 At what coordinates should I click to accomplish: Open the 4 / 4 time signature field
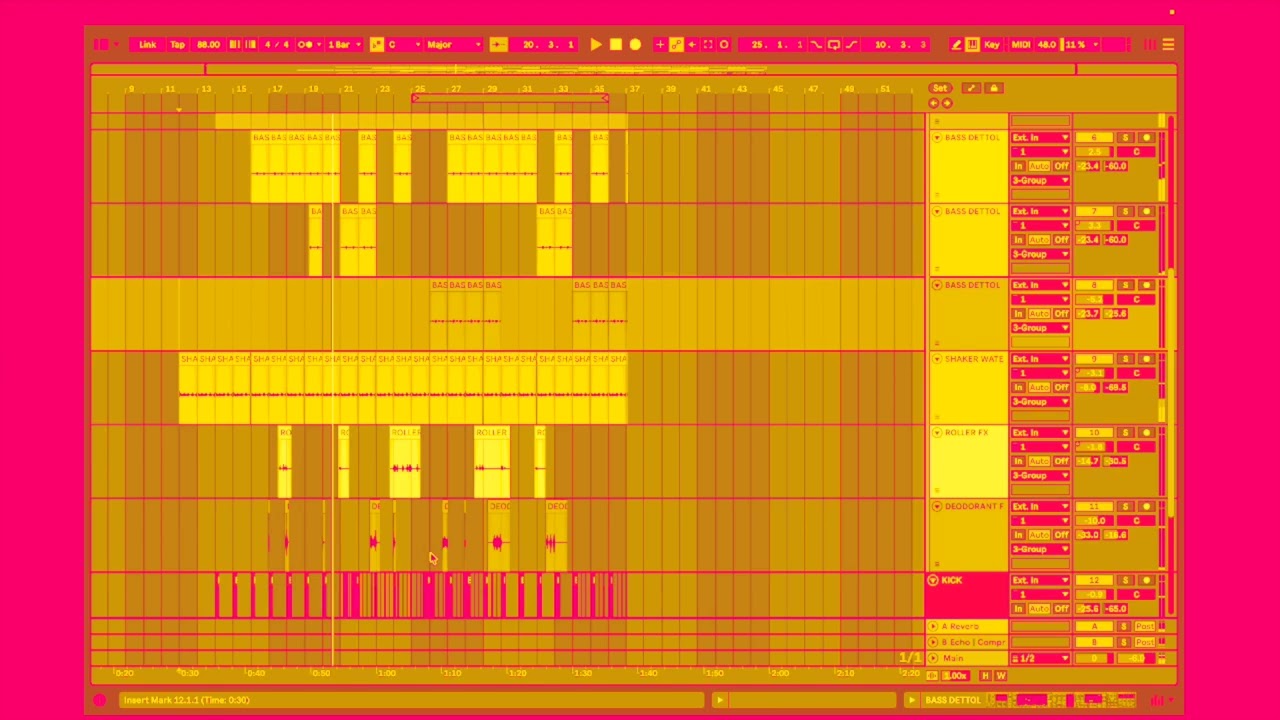pyautogui.click(x=277, y=44)
